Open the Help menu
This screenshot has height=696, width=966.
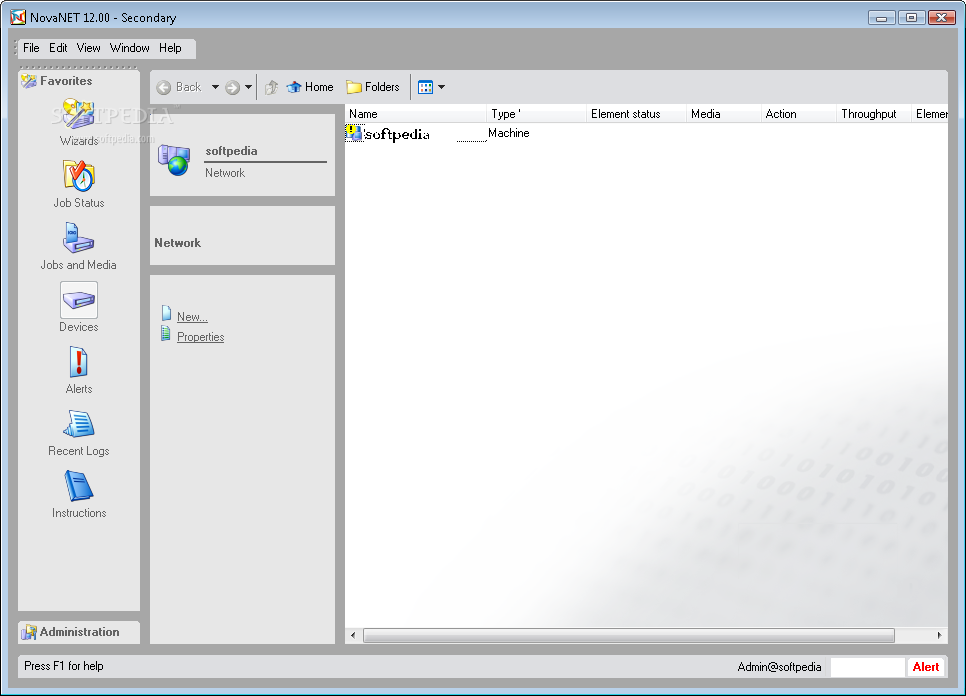pos(170,48)
